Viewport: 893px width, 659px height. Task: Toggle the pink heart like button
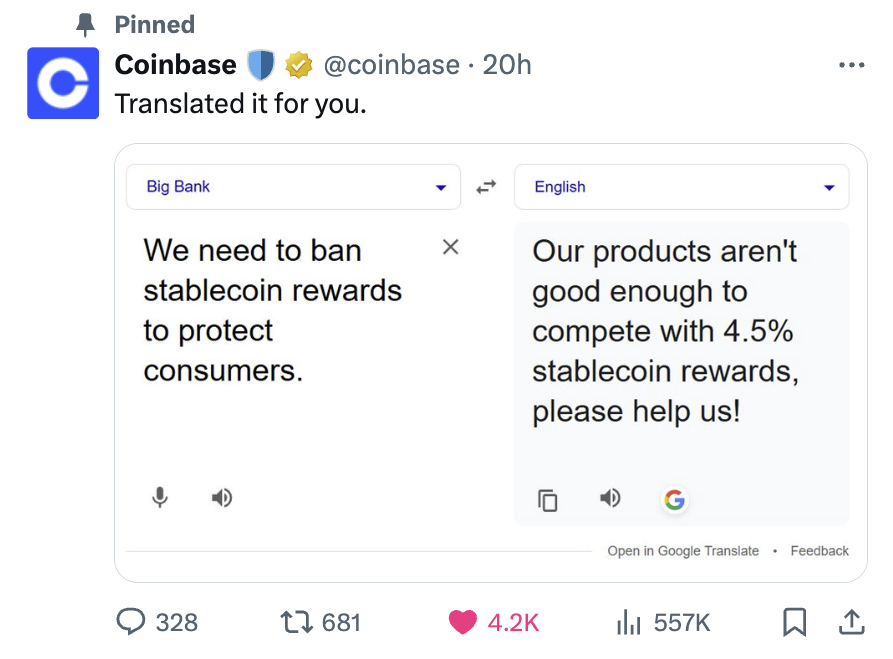[462, 622]
